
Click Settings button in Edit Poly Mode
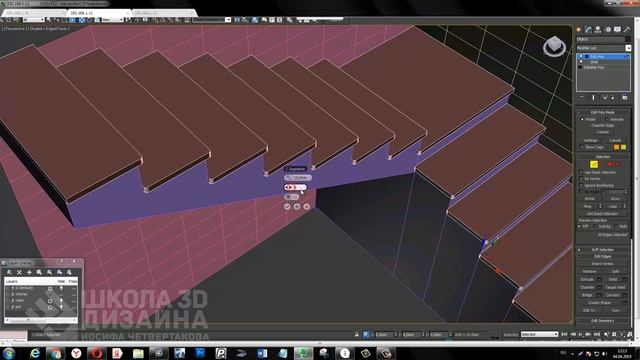click(590, 140)
